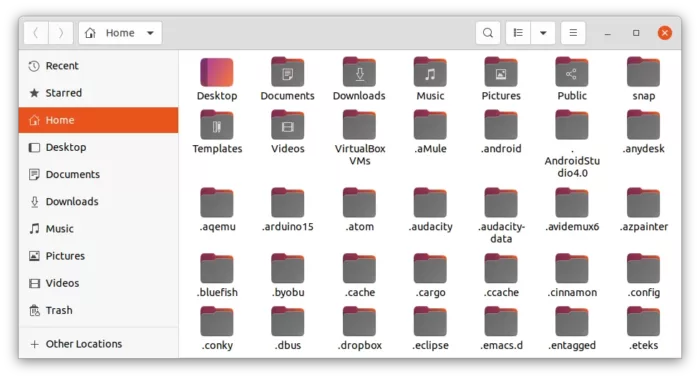Select the Public folder icon
Viewport: 700px width, 379px height.
572,72
